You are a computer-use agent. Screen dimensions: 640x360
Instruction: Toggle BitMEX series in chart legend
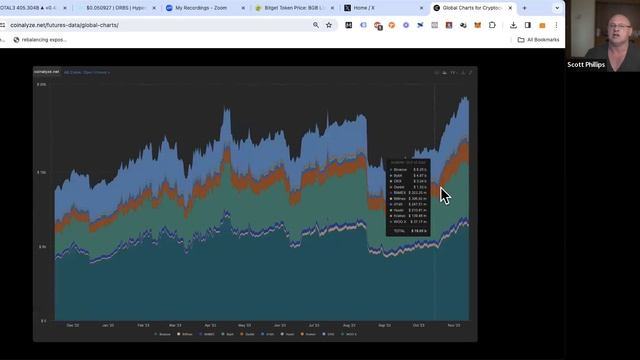(x=207, y=334)
